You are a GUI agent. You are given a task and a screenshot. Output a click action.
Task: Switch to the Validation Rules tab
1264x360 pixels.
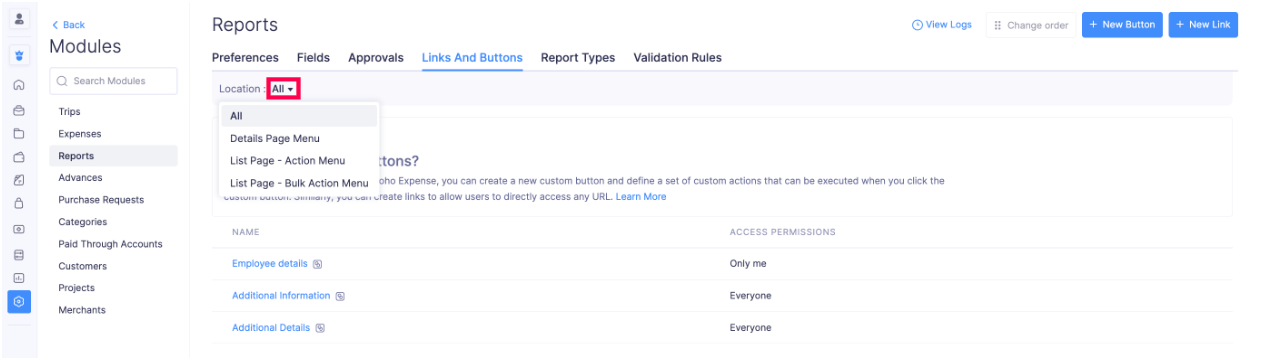click(x=678, y=58)
